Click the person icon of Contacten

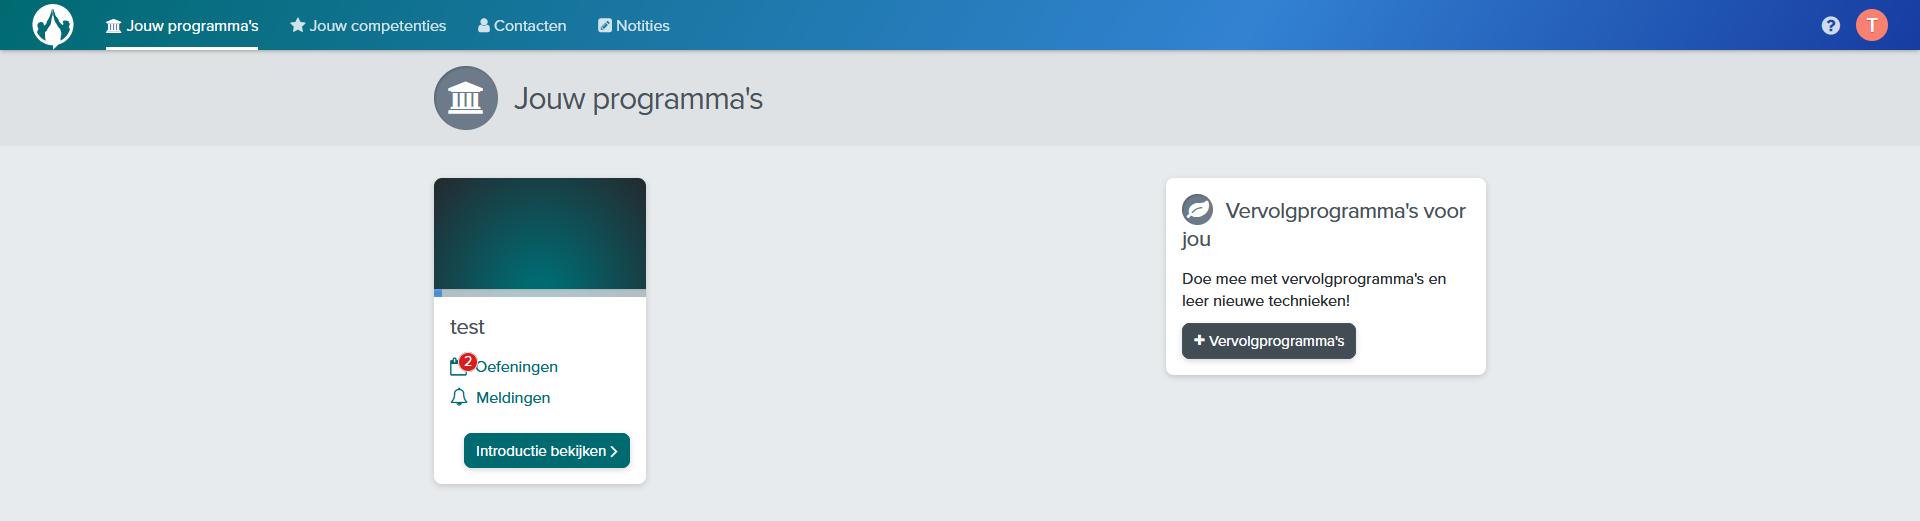point(484,25)
